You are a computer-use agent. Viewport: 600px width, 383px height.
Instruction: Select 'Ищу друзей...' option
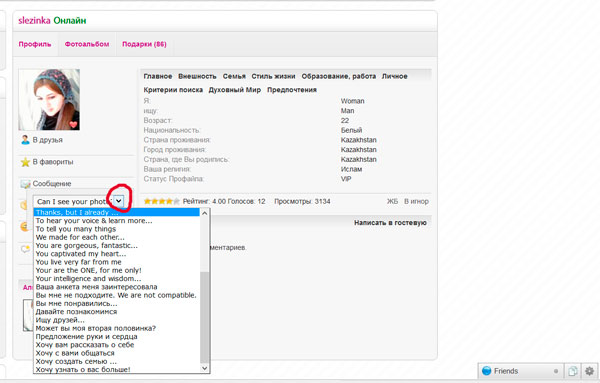coord(117,320)
